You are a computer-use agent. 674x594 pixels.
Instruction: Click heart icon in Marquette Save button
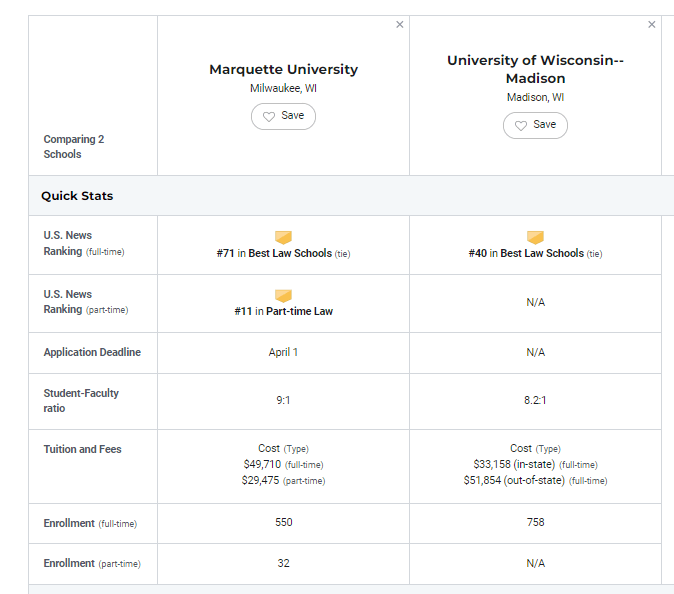269,116
